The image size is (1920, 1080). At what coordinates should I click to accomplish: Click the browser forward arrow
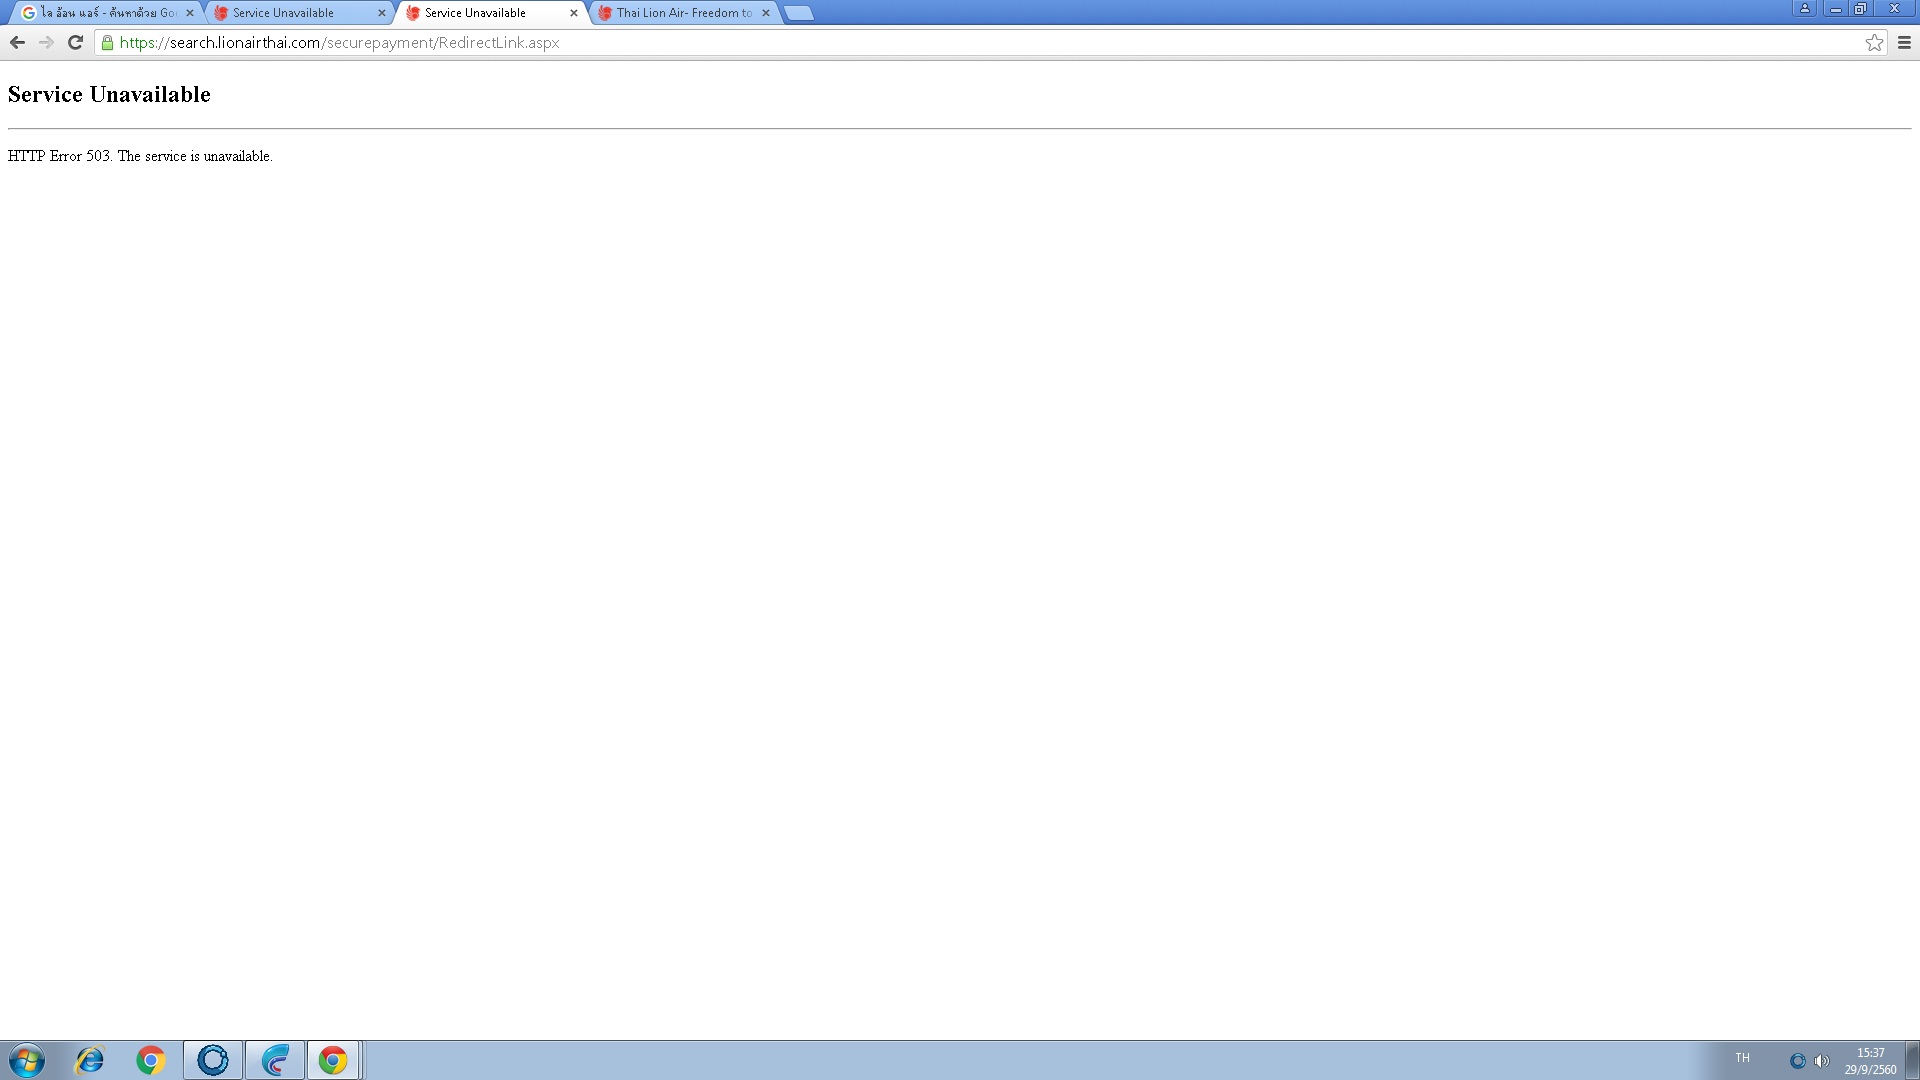pos(46,42)
